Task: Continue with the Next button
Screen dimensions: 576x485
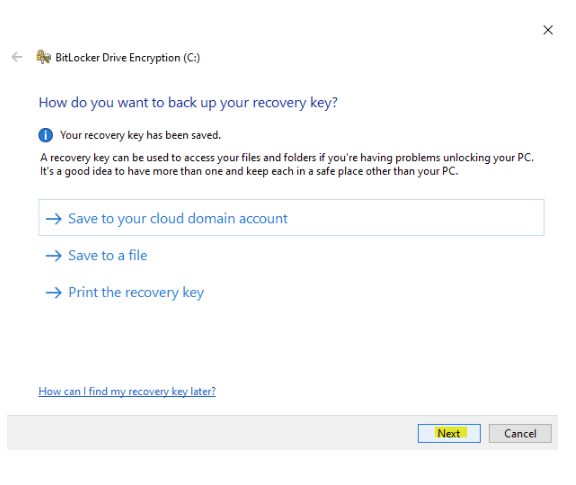Action: click(x=449, y=434)
